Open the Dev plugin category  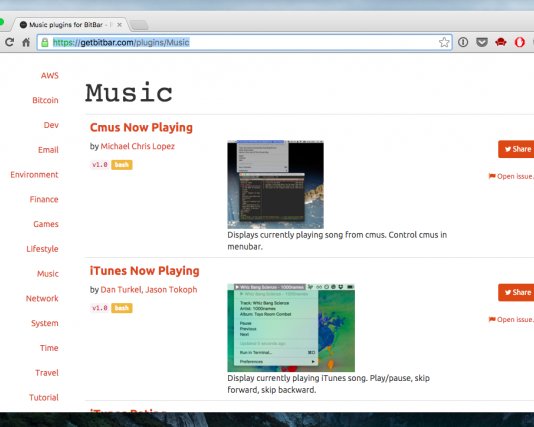point(51,125)
